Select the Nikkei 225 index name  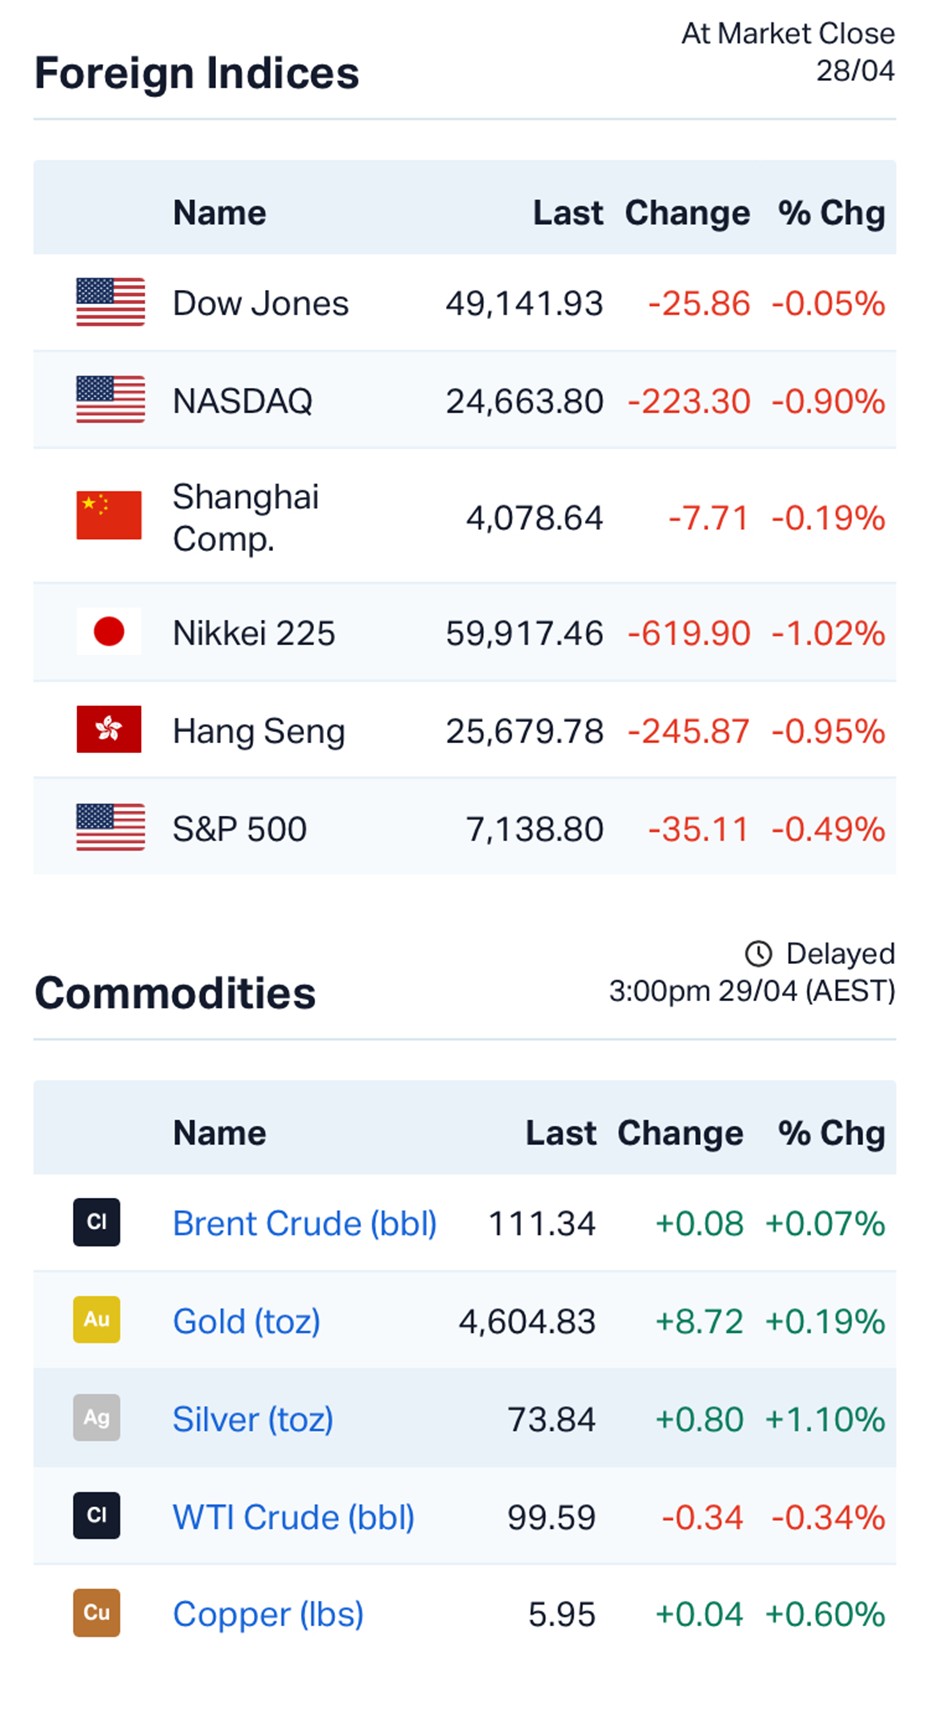tap(253, 633)
